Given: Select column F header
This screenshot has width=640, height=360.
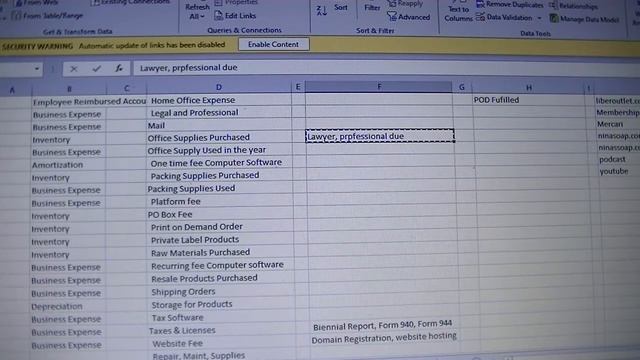Looking at the screenshot, I should click(379, 87).
